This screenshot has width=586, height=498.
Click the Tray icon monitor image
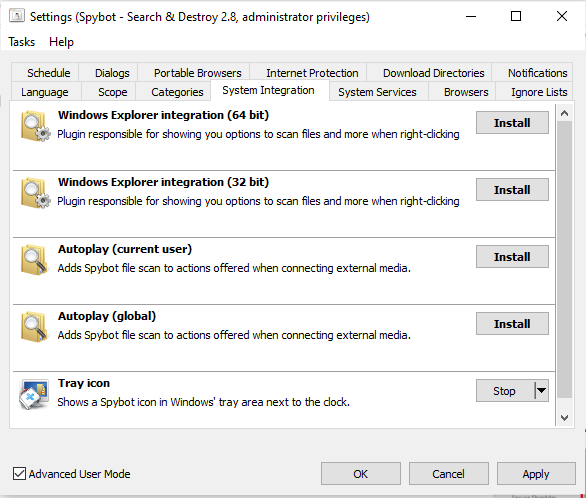(34, 394)
